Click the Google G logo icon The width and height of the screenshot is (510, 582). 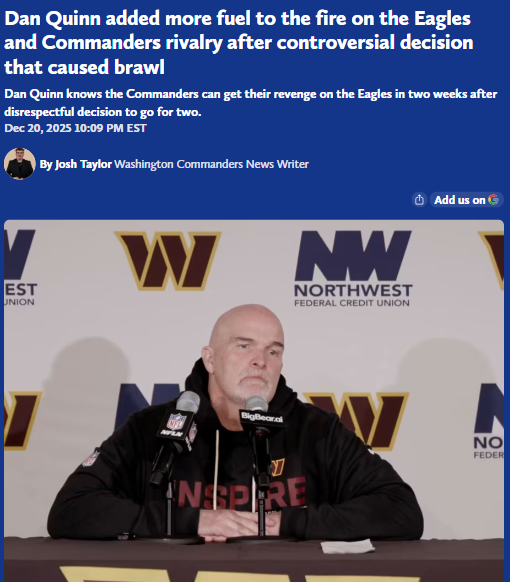click(493, 200)
